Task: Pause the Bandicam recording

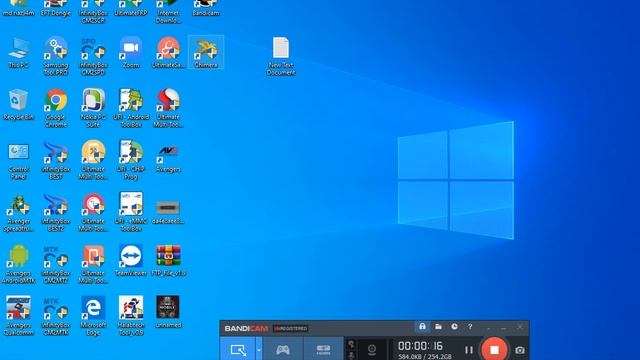Action: click(469, 350)
